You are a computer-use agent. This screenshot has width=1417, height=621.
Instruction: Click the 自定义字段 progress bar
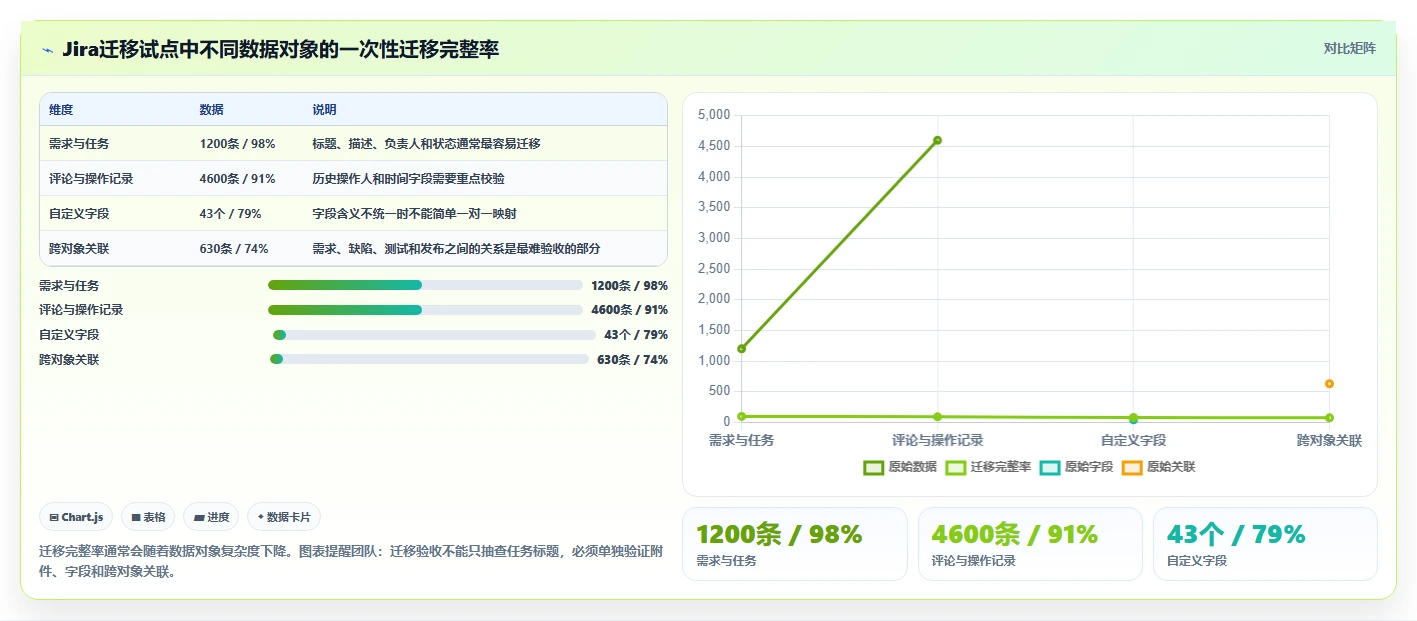[434, 335]
